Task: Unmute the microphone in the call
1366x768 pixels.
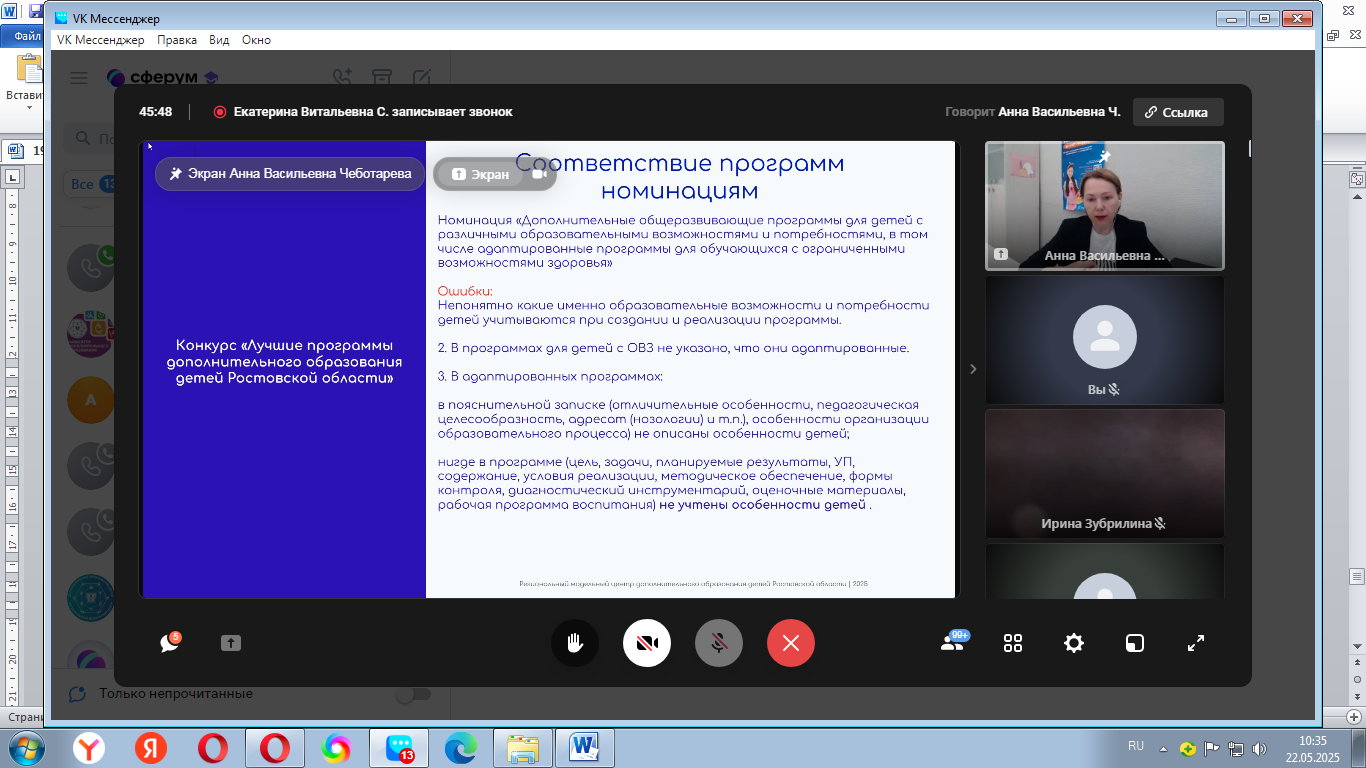Action: (719, 643)
